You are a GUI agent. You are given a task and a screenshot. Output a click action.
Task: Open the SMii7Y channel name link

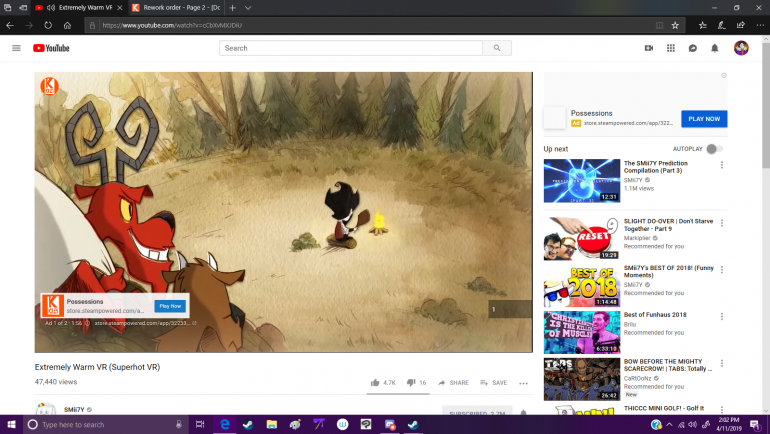[74, 409]
